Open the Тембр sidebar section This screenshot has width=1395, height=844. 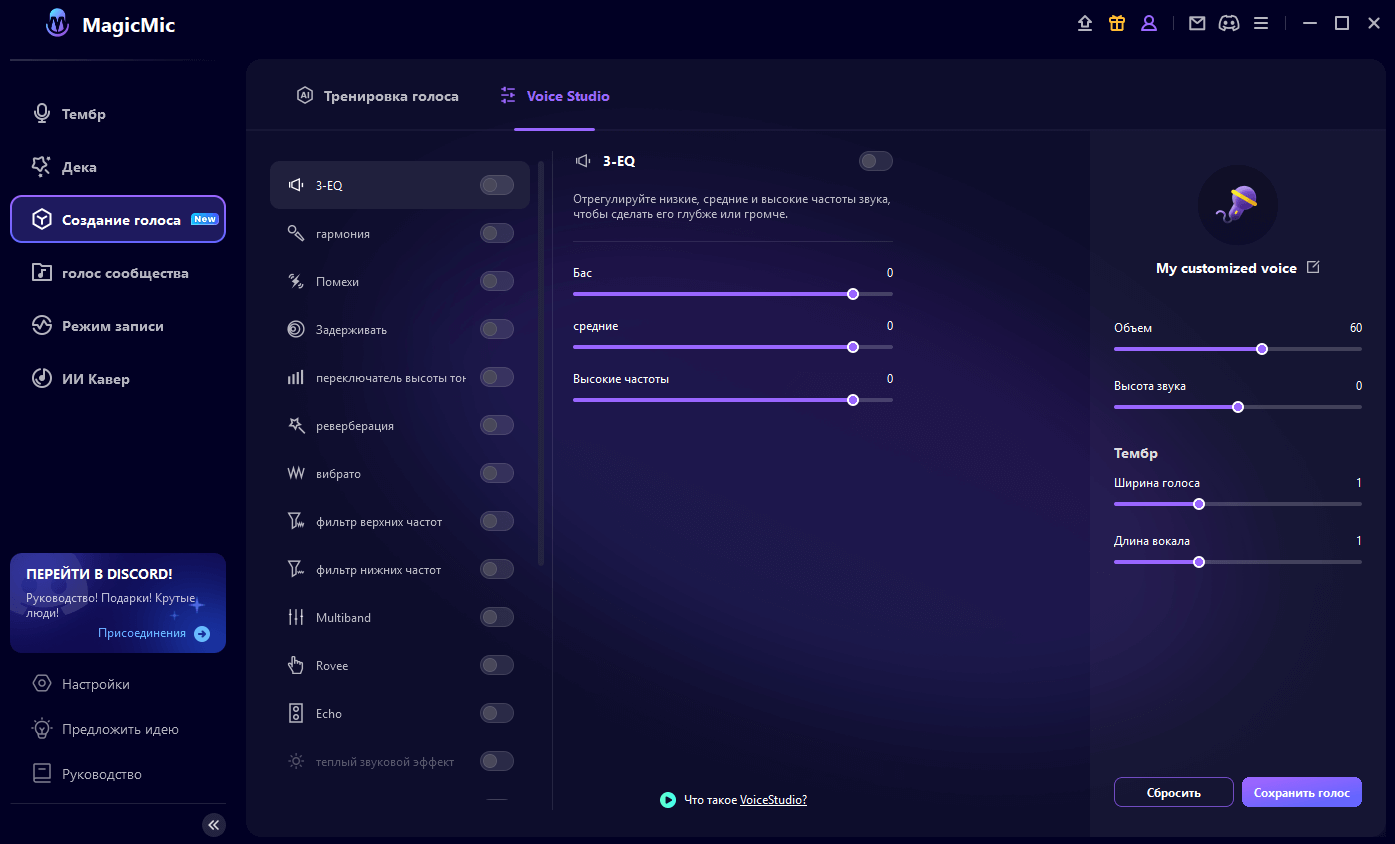pyautogui.click(x=118, y=114)
